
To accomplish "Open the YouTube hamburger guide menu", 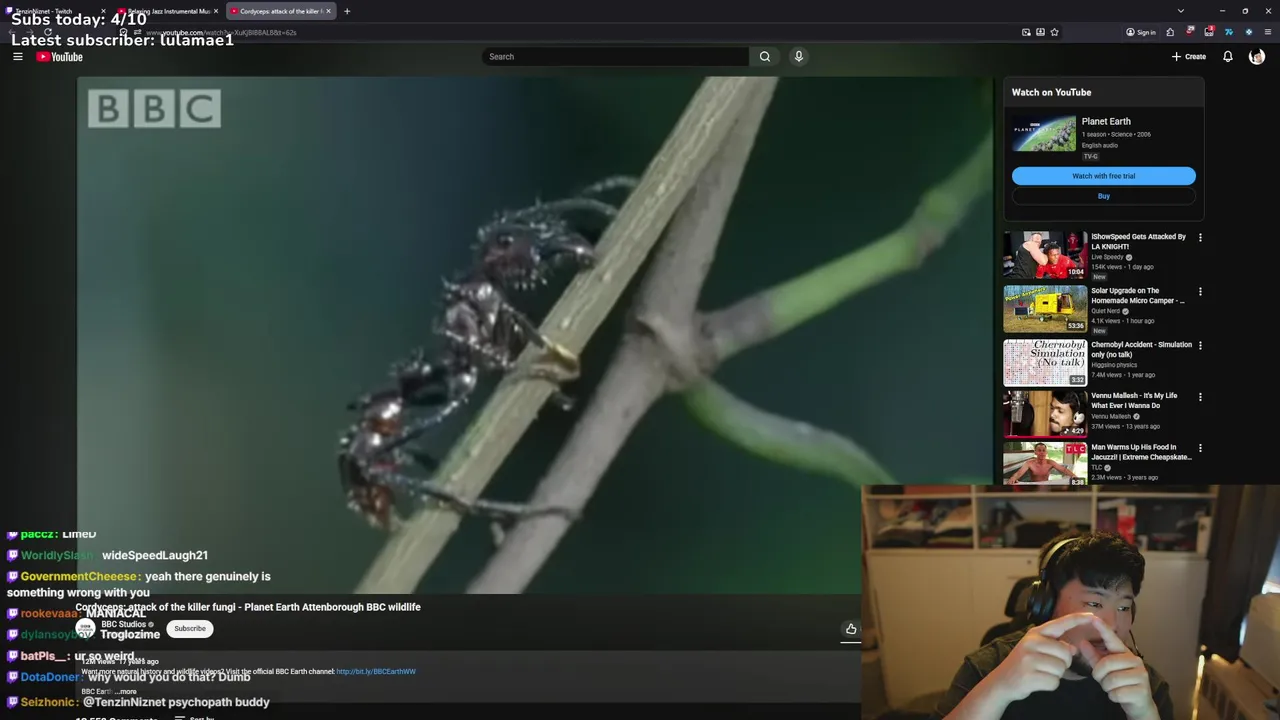I will pyautogui.click(x=17, y=57).
